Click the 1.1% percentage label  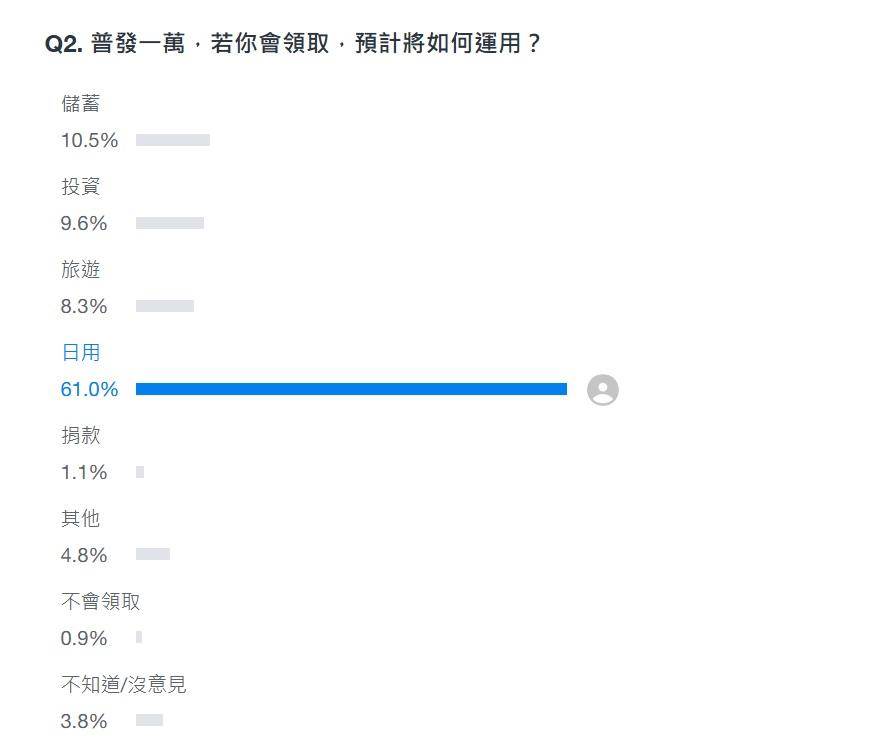point(84,472)
